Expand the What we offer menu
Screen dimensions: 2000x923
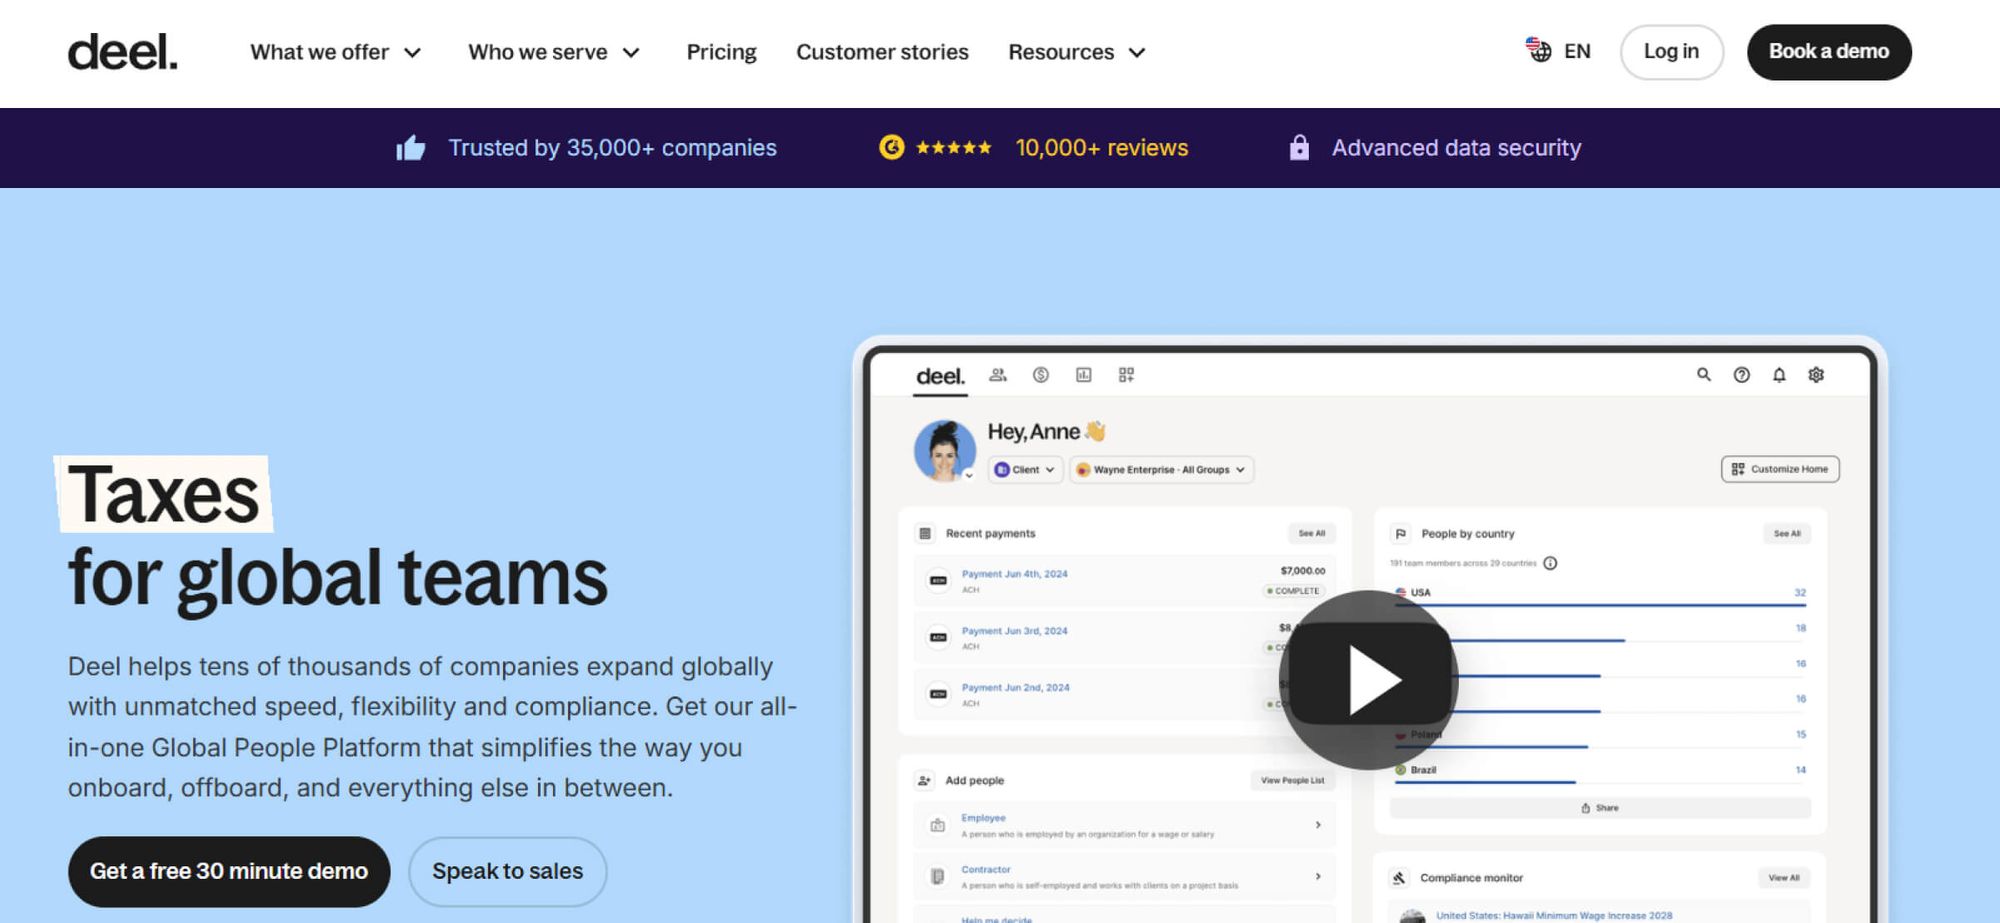click(335, 52)
